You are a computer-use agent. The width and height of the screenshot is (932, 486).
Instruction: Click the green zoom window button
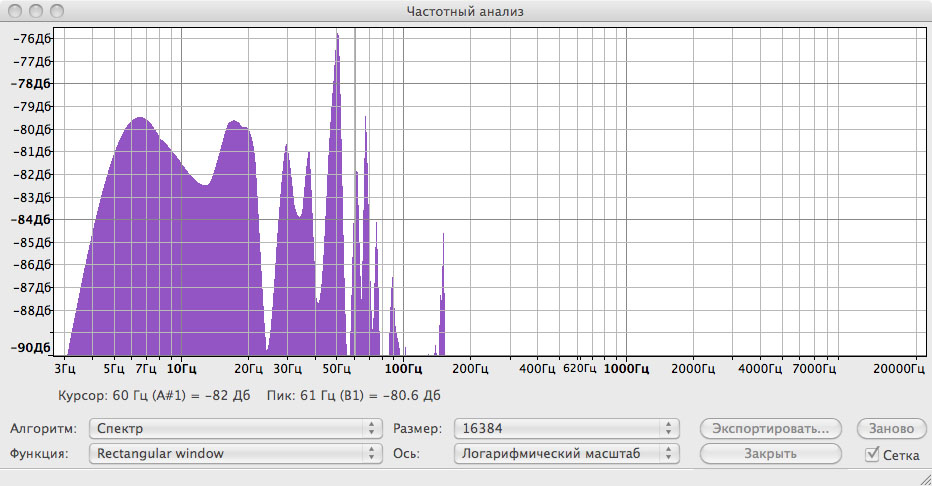[x=55, y=11]
